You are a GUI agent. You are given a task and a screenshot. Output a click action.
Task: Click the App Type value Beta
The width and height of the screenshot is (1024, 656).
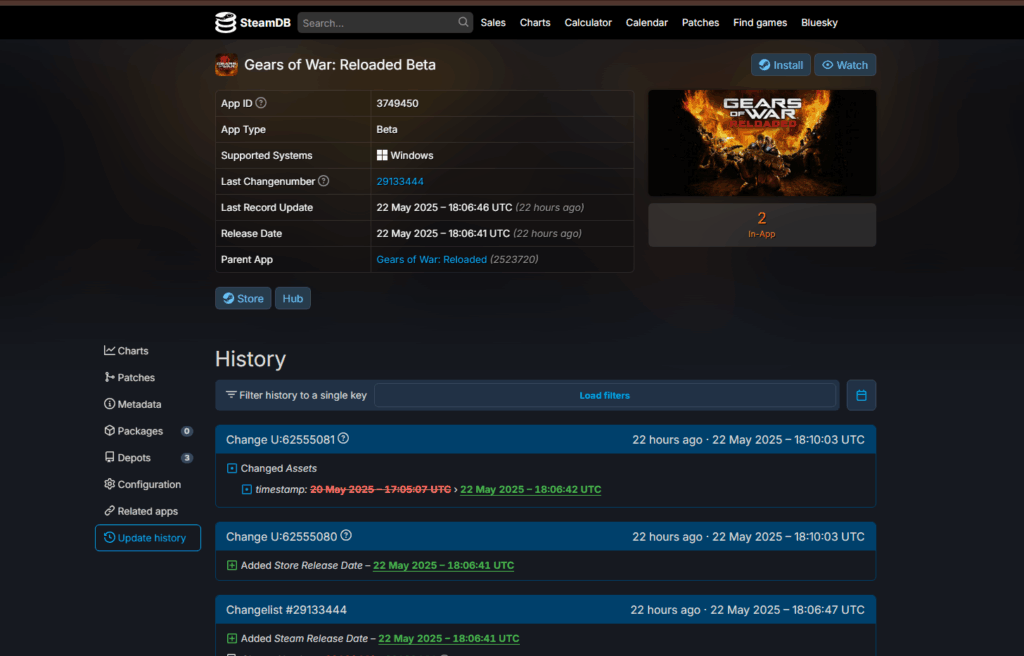(x=387, y=129)
